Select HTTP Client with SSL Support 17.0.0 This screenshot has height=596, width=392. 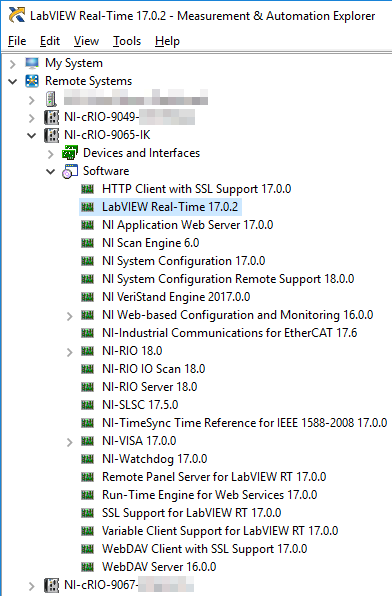point(197,189)
